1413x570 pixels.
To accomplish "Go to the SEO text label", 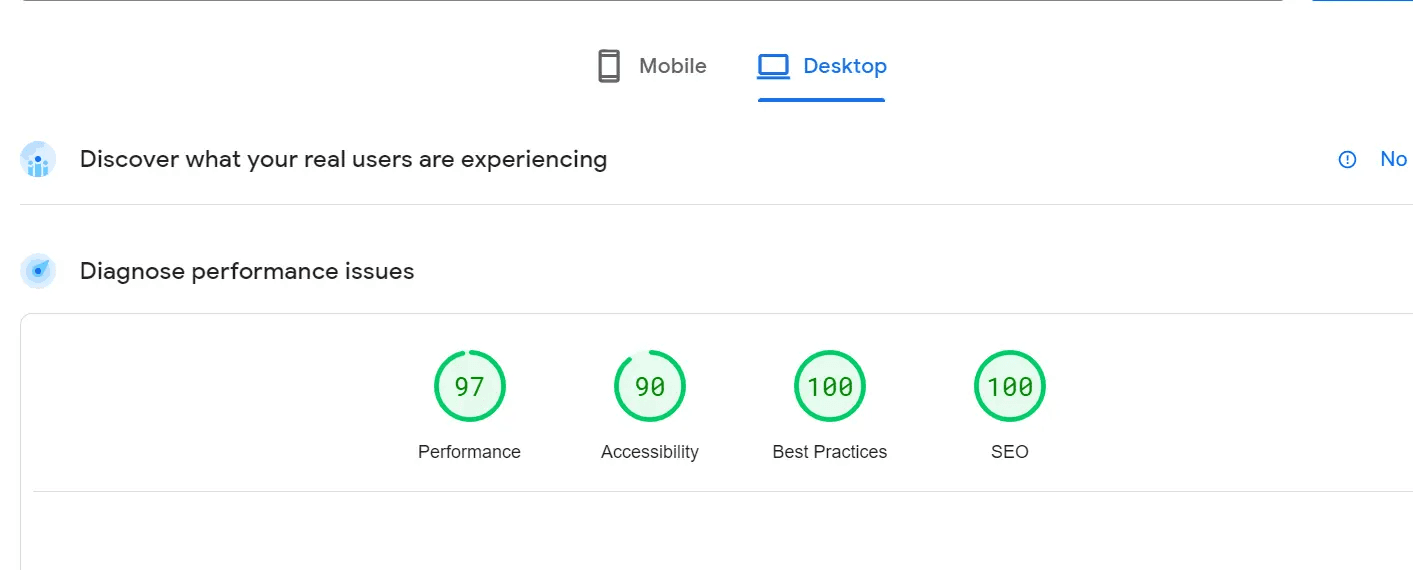I will coord(1009,452).
